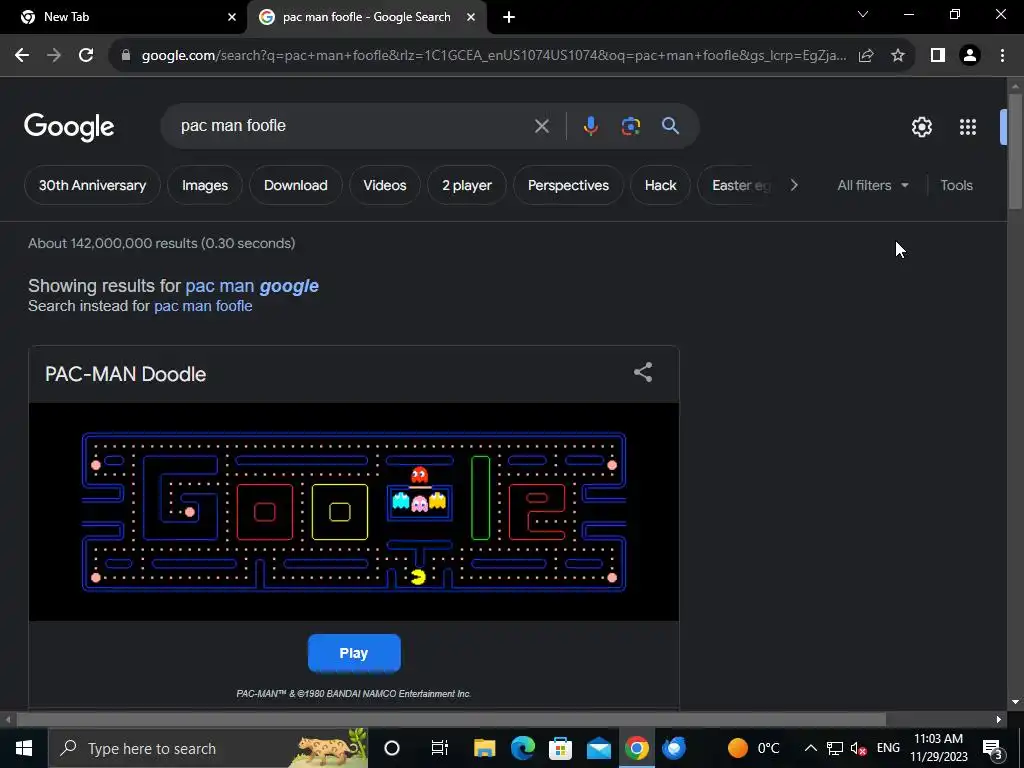Submit search with the magnifier icon
This screenshot has height=768, width=1024.
coord(670,126)
